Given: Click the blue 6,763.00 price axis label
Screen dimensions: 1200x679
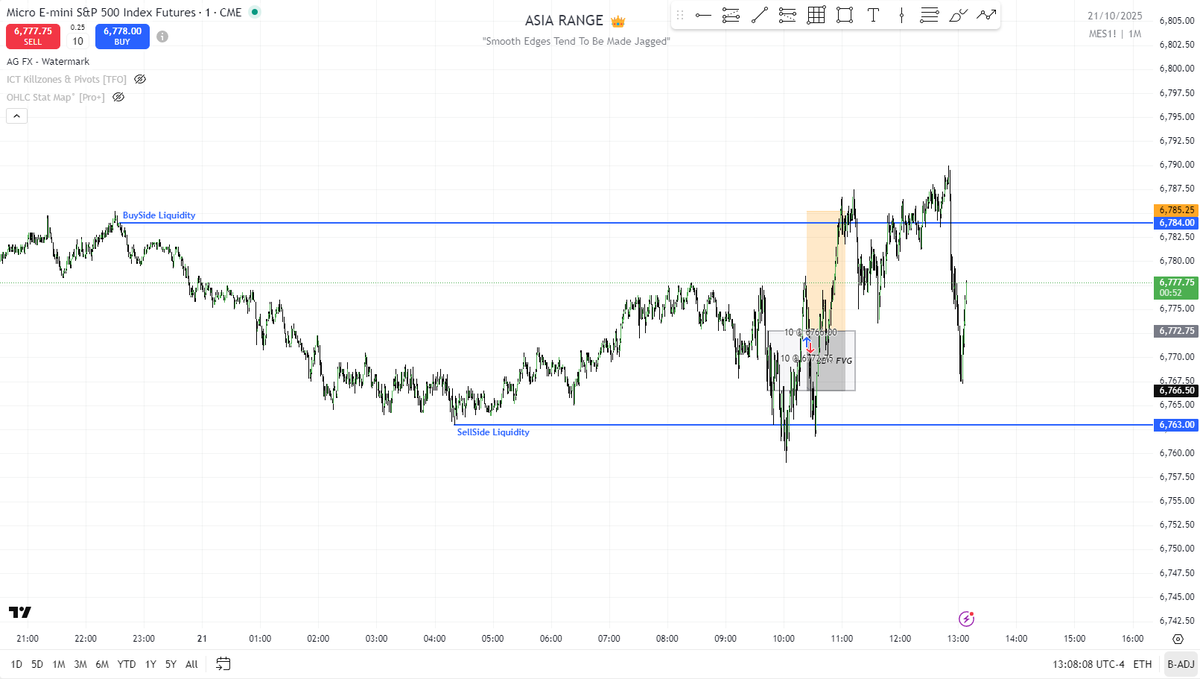Looking at the screenshot, I should click(1176, 425).
